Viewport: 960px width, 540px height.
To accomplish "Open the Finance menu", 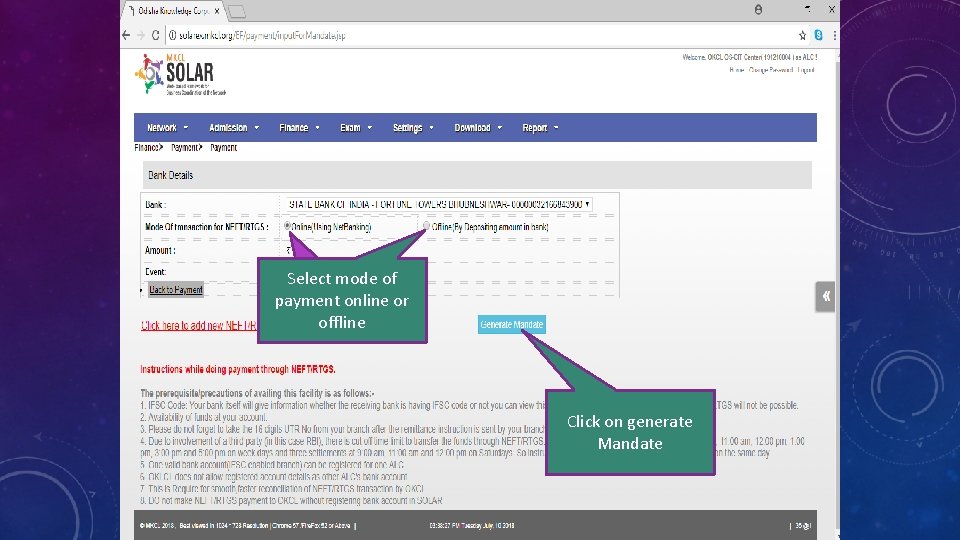I will (x=299, y=127).
